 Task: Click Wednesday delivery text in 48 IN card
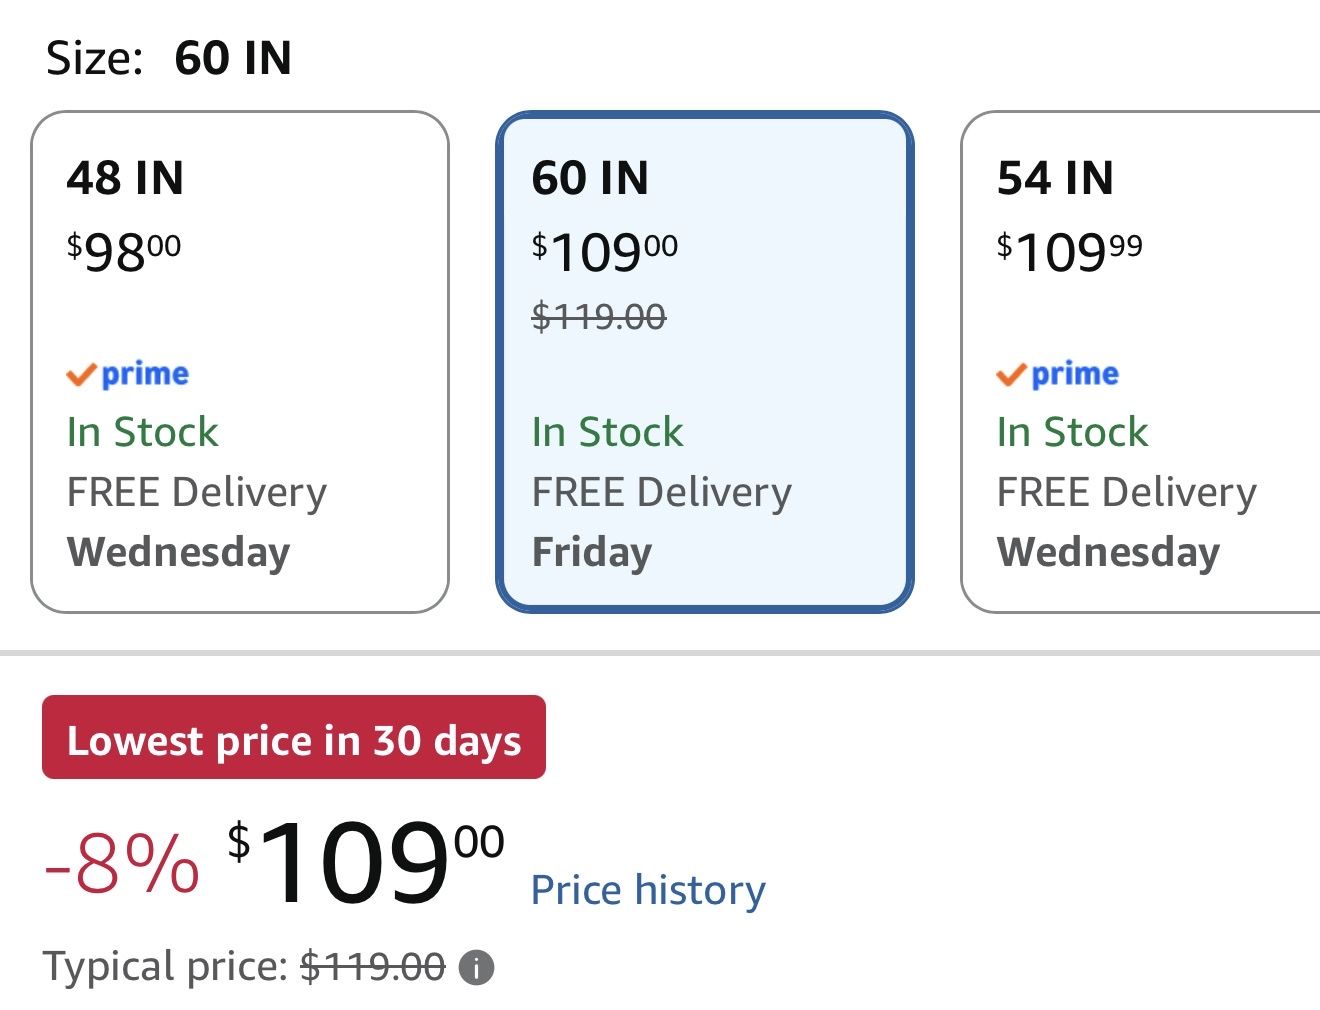(x=179, y=553)
